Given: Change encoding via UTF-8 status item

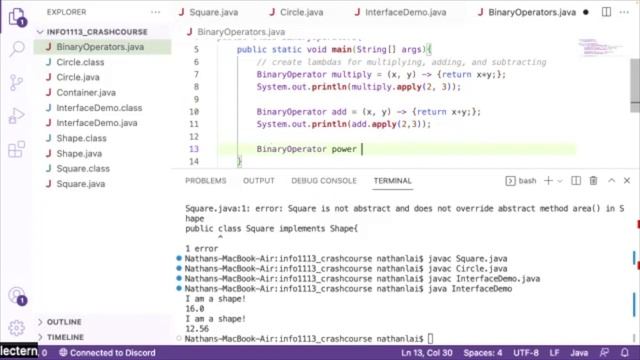Looking at the screenshot, I should pos(526,353).
